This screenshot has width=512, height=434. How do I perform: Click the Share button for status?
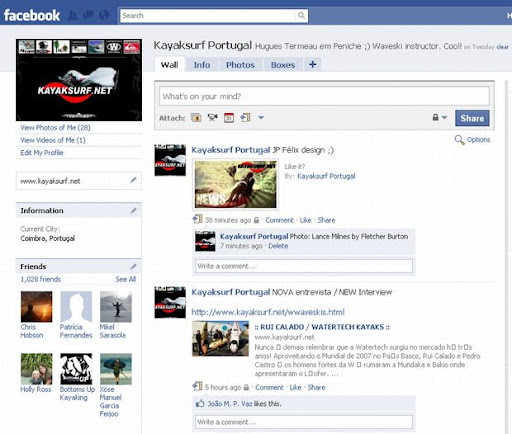point(472,118)
